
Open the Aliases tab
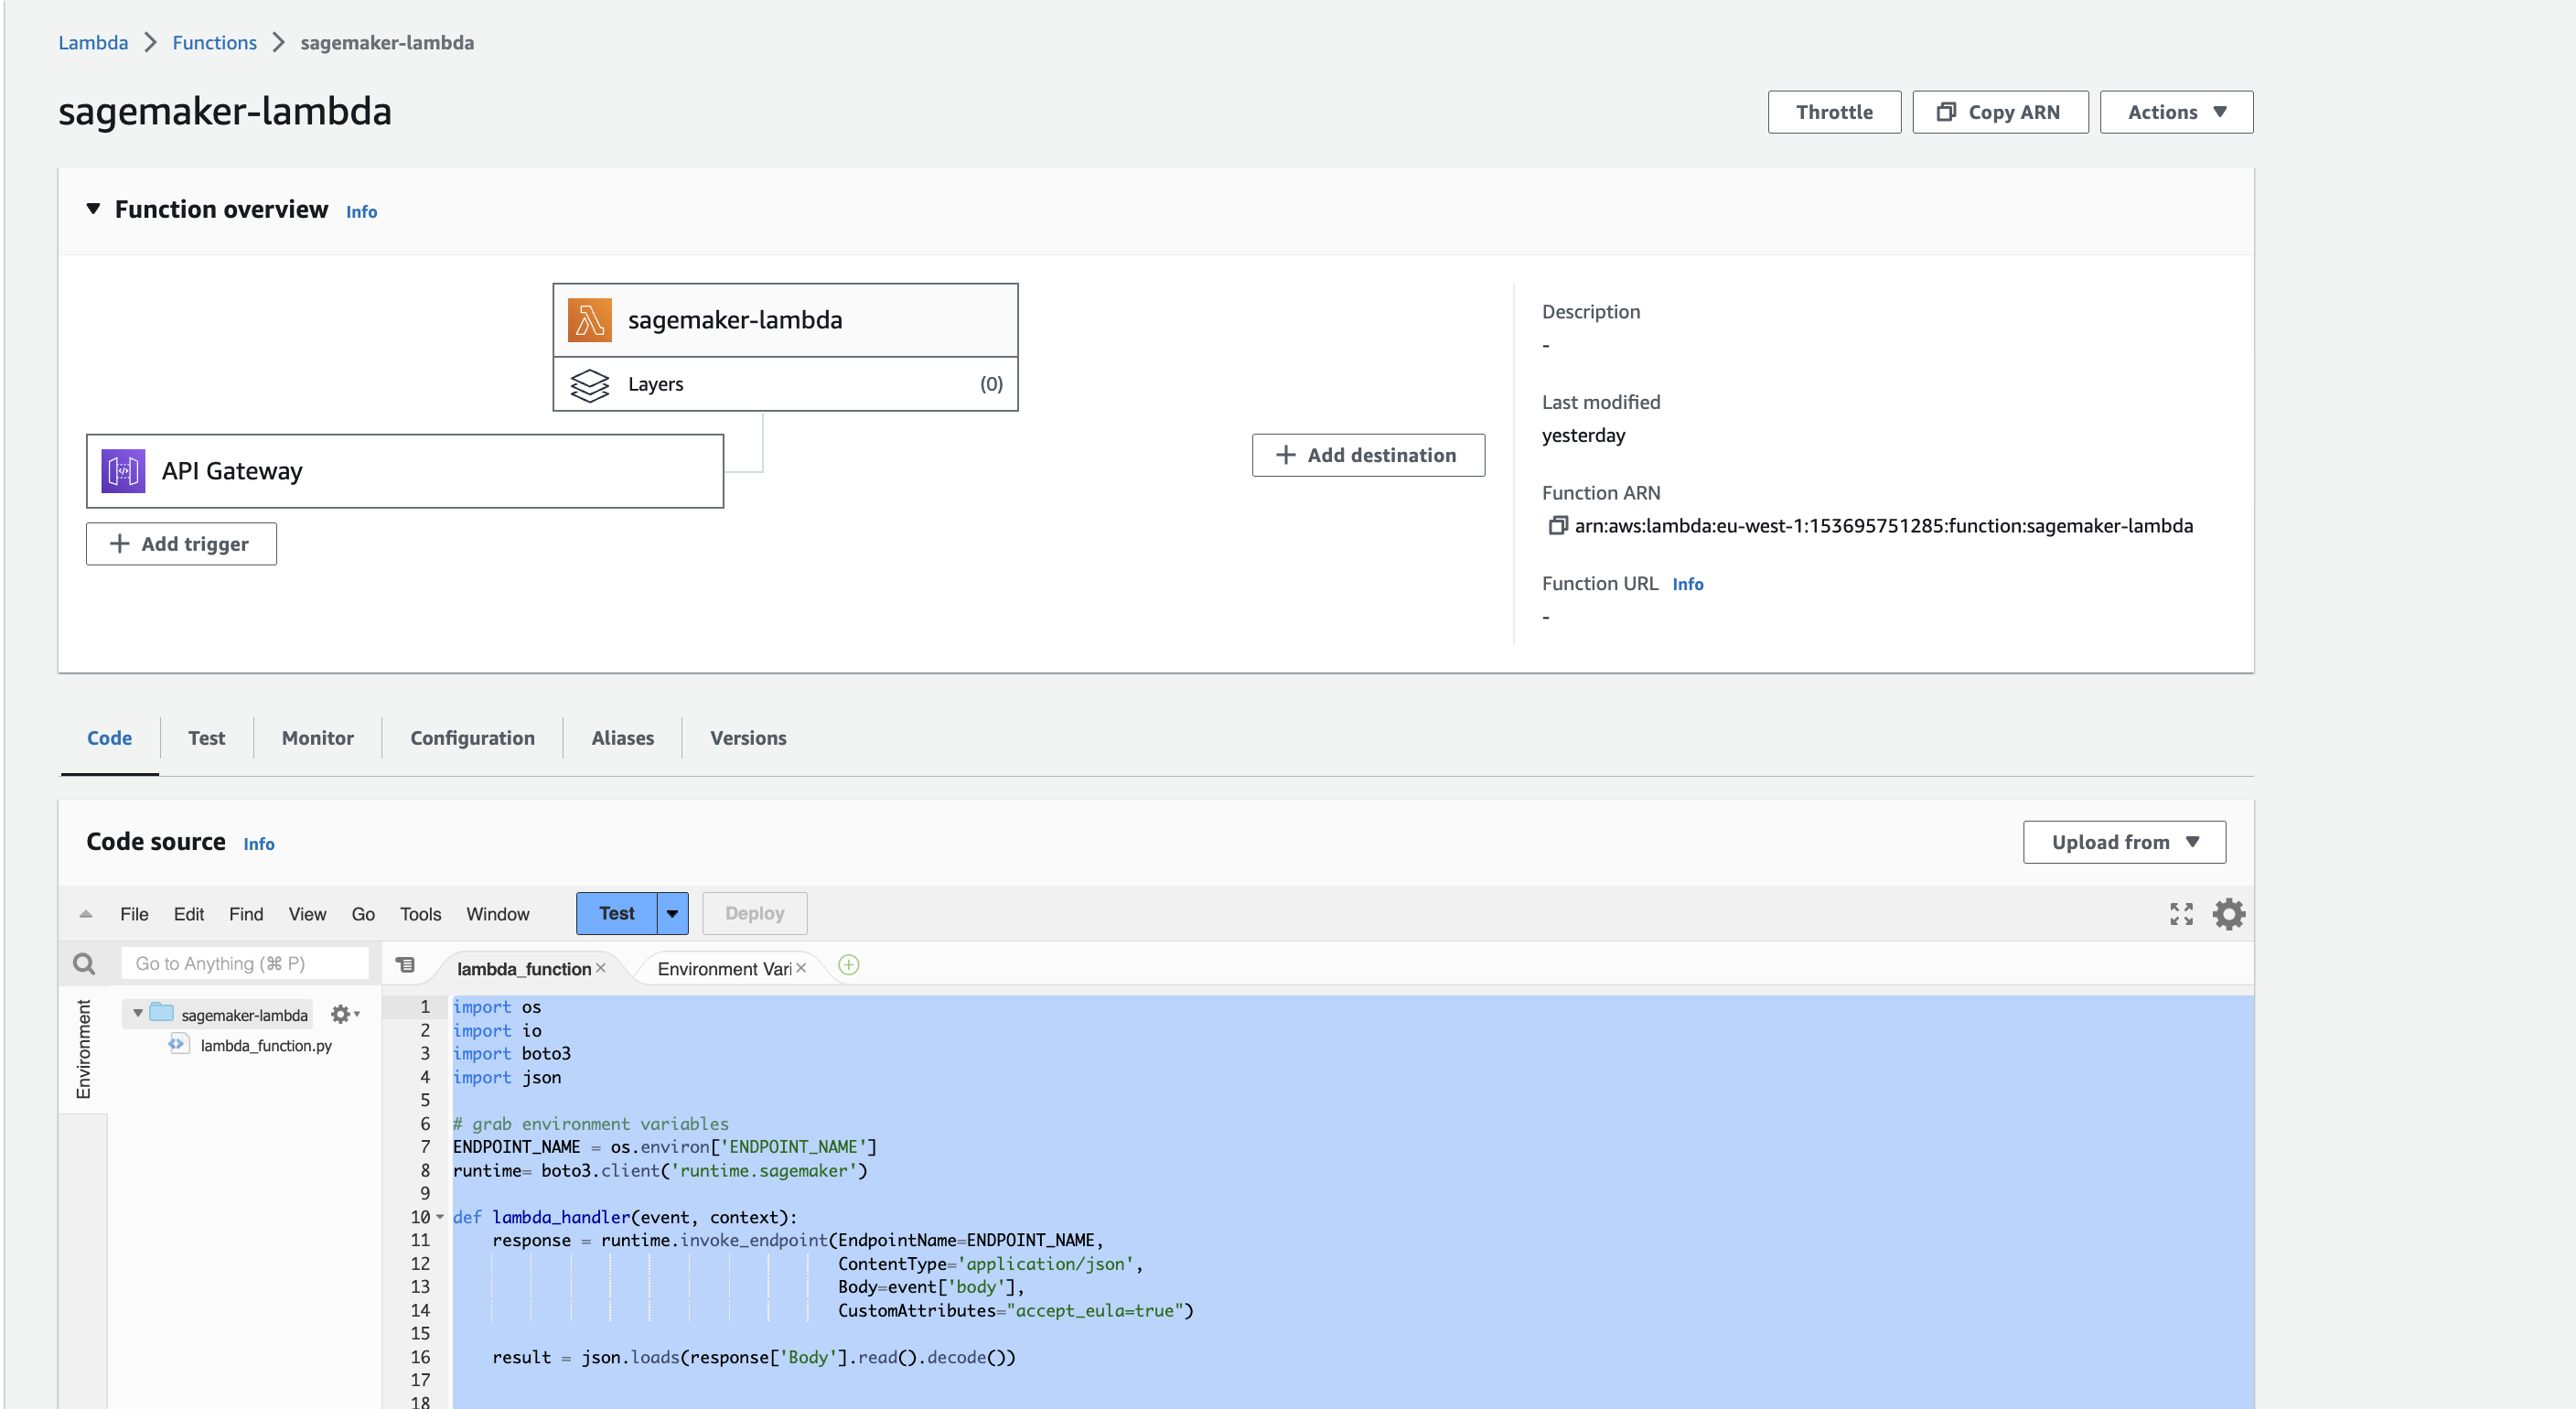tap(622, 738)
